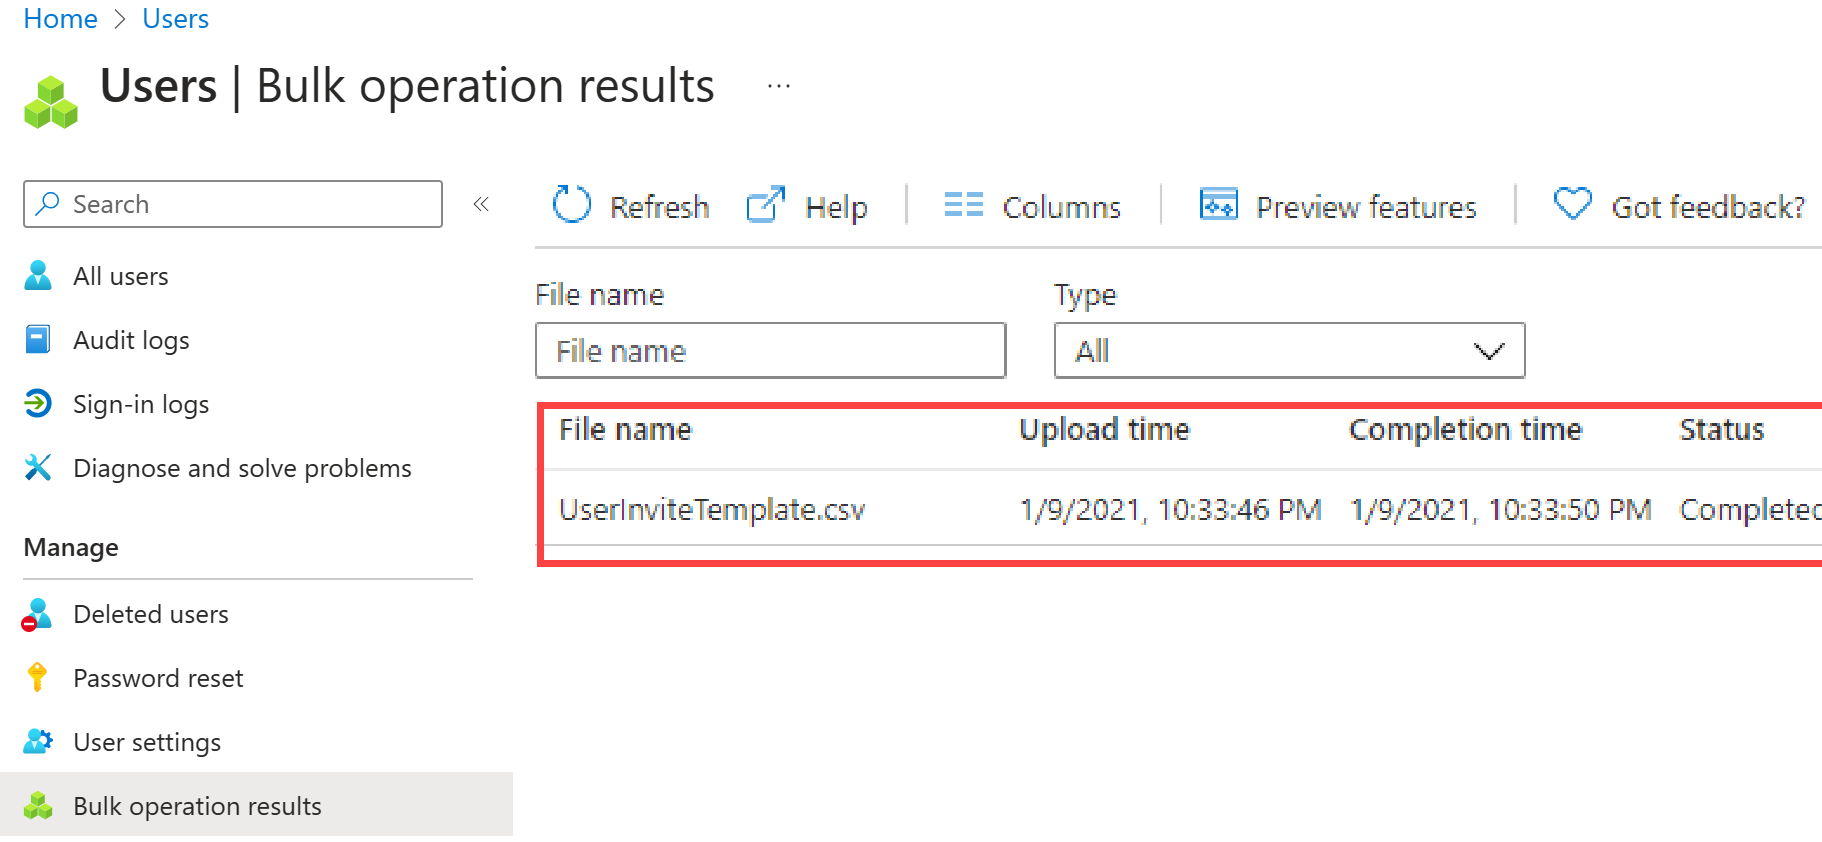Image resolution: width=1822 pixels, height=842 pixels.
Task: Click UserInviteTemplate.csv file name cell
Action: point(712,509)
